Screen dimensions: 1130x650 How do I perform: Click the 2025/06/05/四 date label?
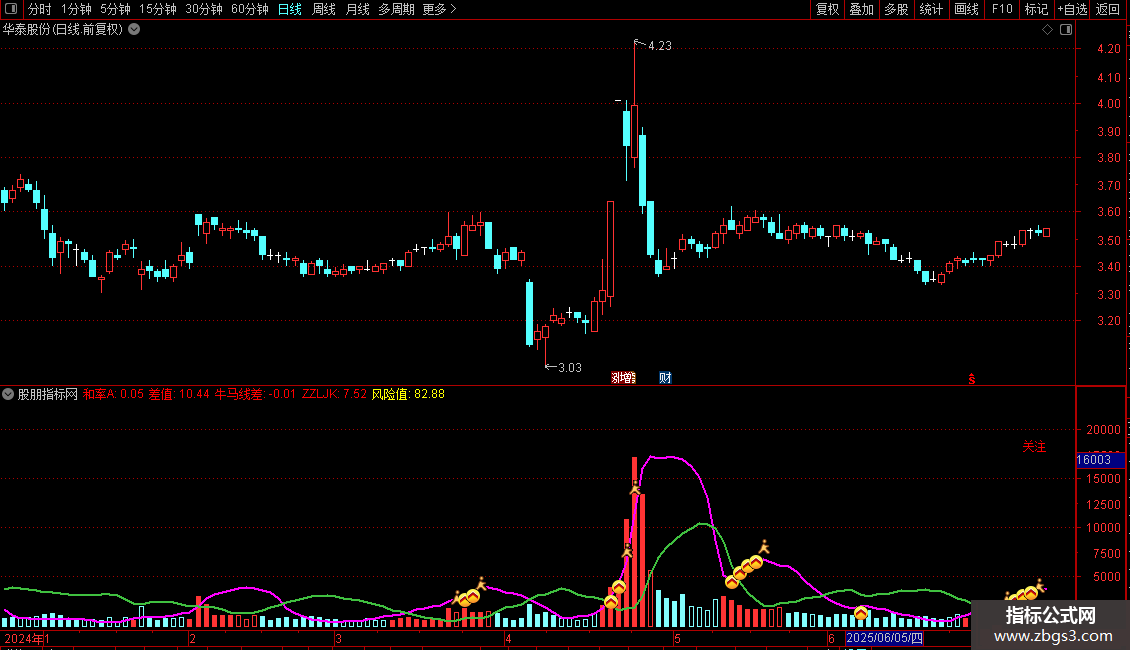click(x=884, y=638)
